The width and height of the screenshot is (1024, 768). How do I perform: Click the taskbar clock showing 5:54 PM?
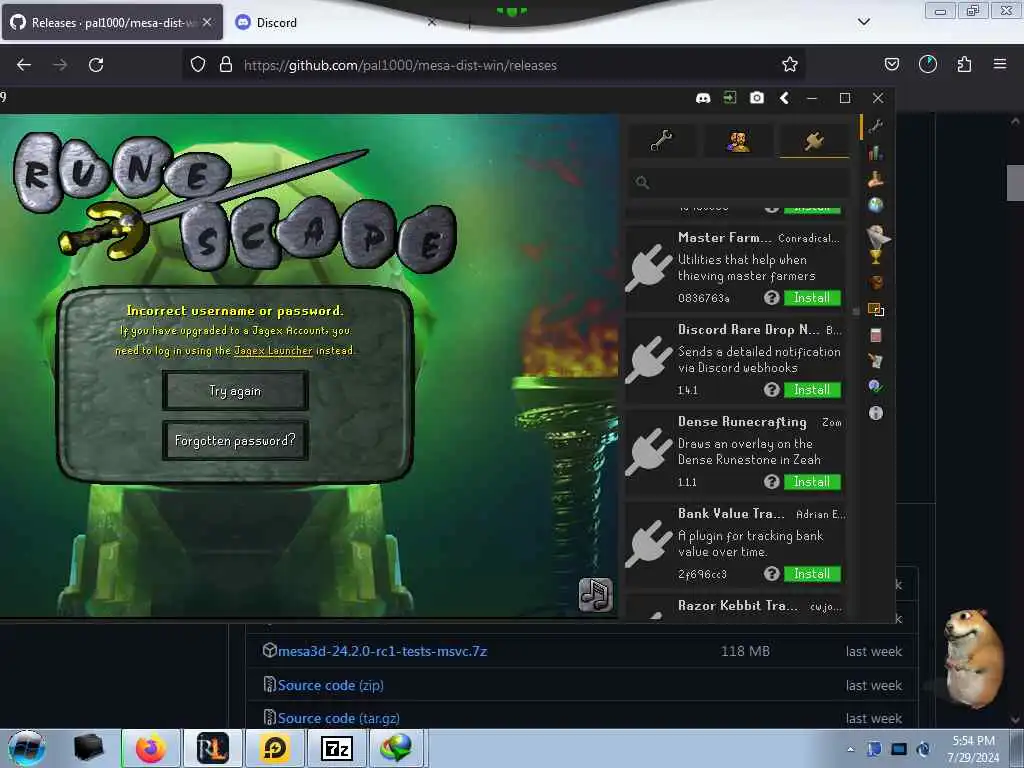coord(973,749)
